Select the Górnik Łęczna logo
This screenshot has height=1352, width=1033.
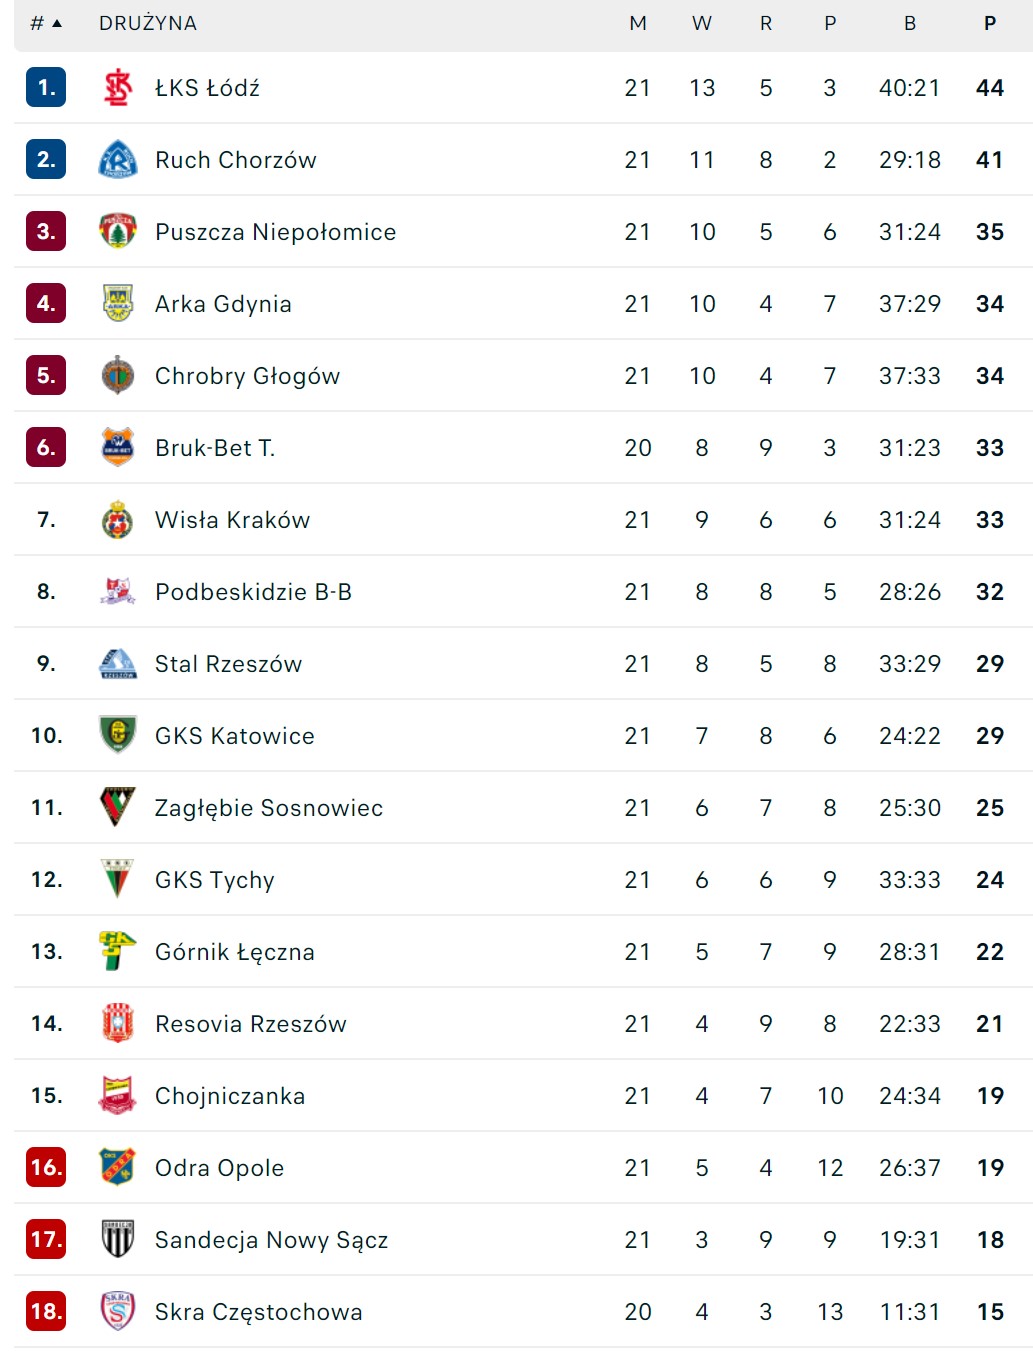118,951
